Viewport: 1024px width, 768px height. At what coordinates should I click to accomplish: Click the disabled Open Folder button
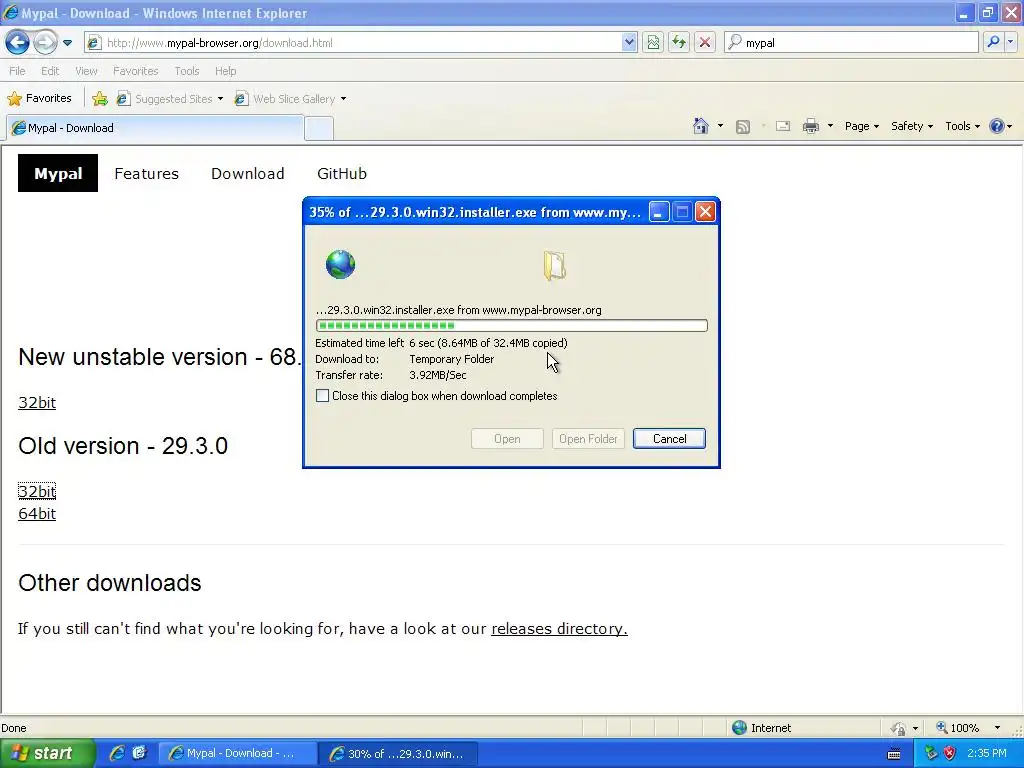pos(588,439)
